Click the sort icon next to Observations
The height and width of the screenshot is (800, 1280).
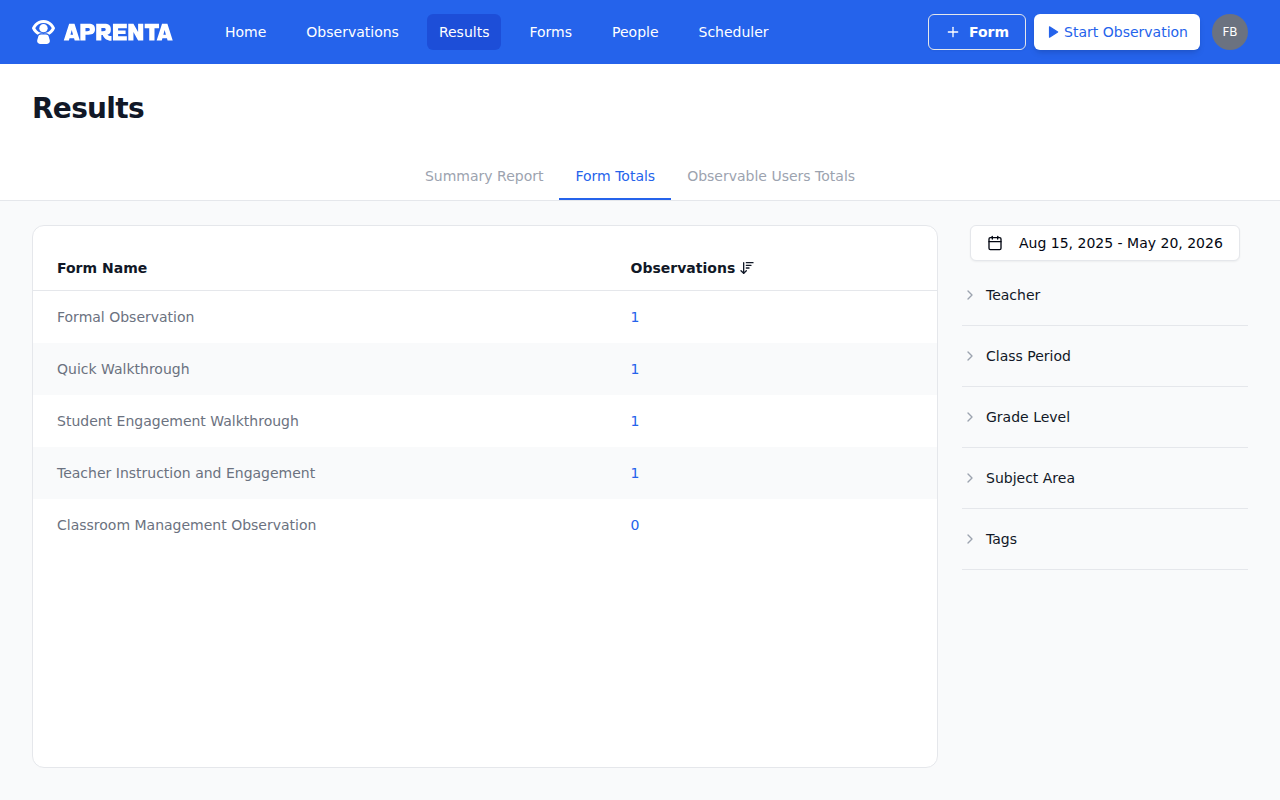click(x=746, y=267)
